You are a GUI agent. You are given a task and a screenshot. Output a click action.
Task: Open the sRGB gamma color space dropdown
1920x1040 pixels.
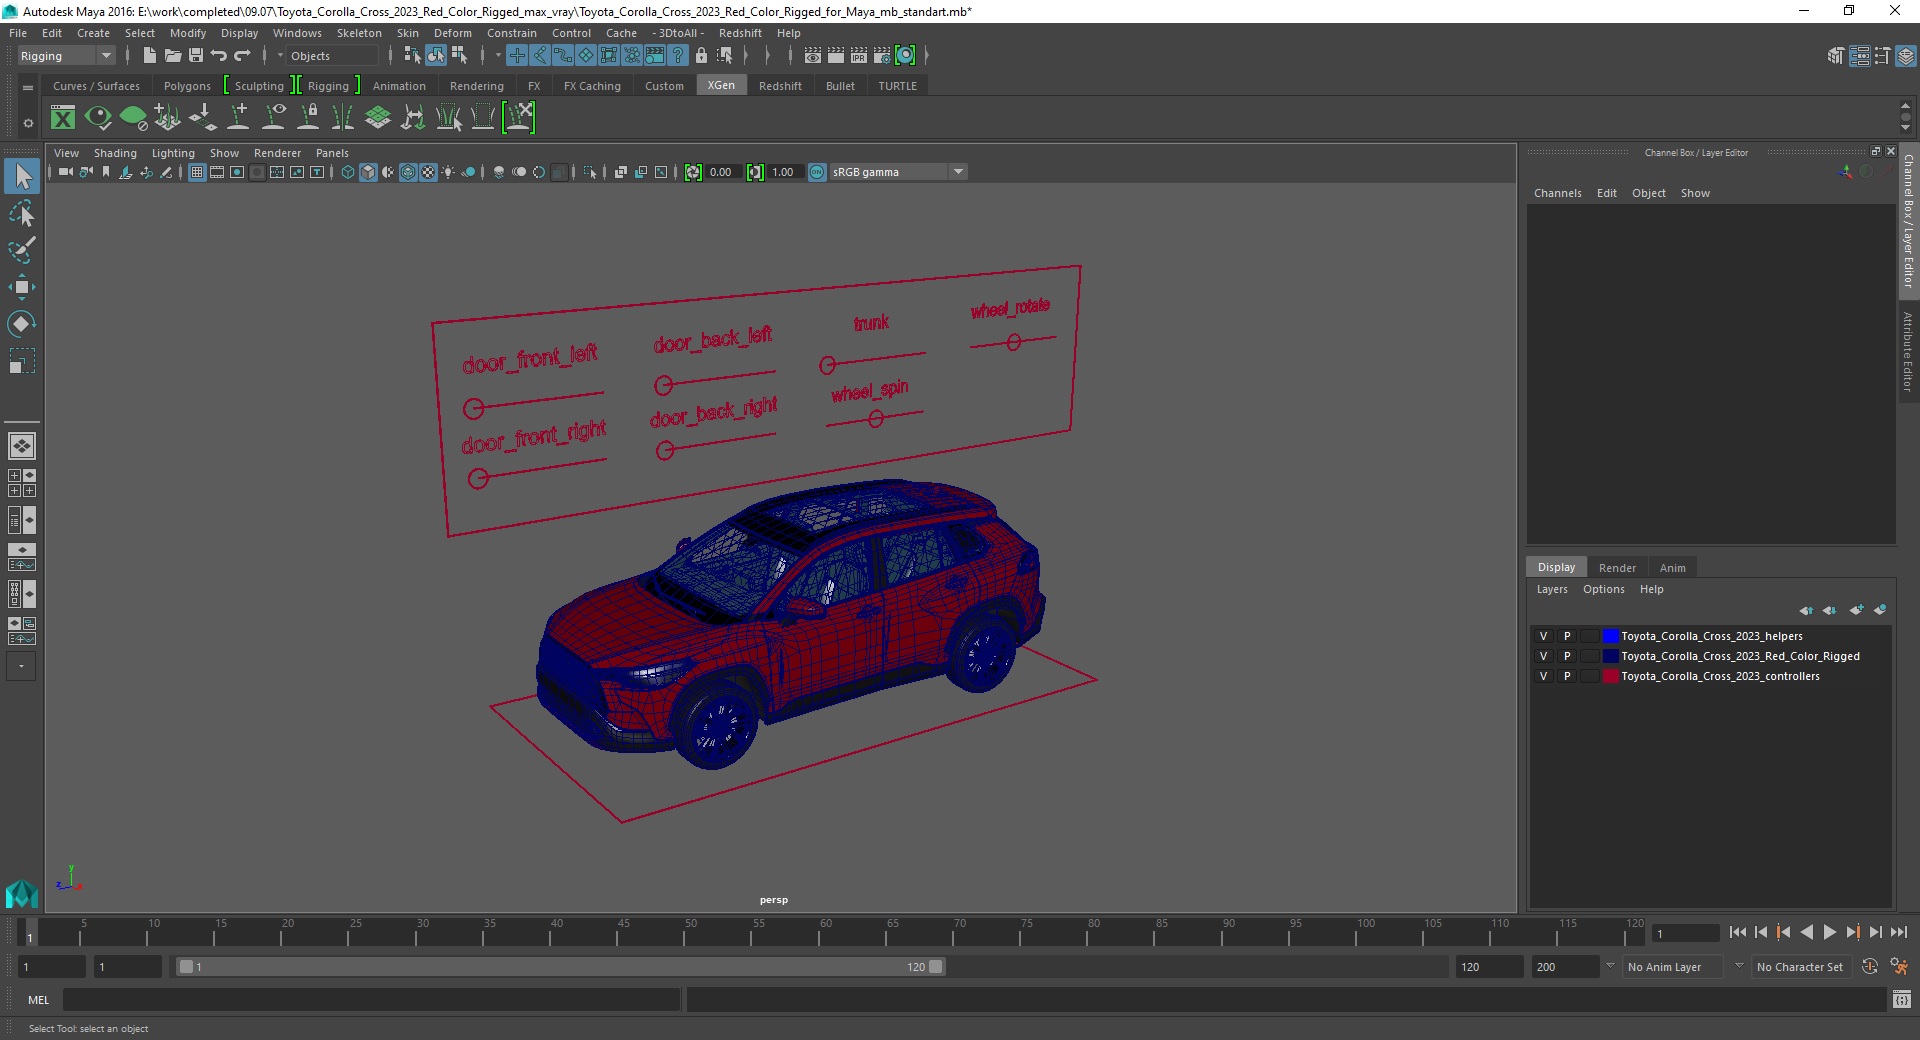pos(898,172)
